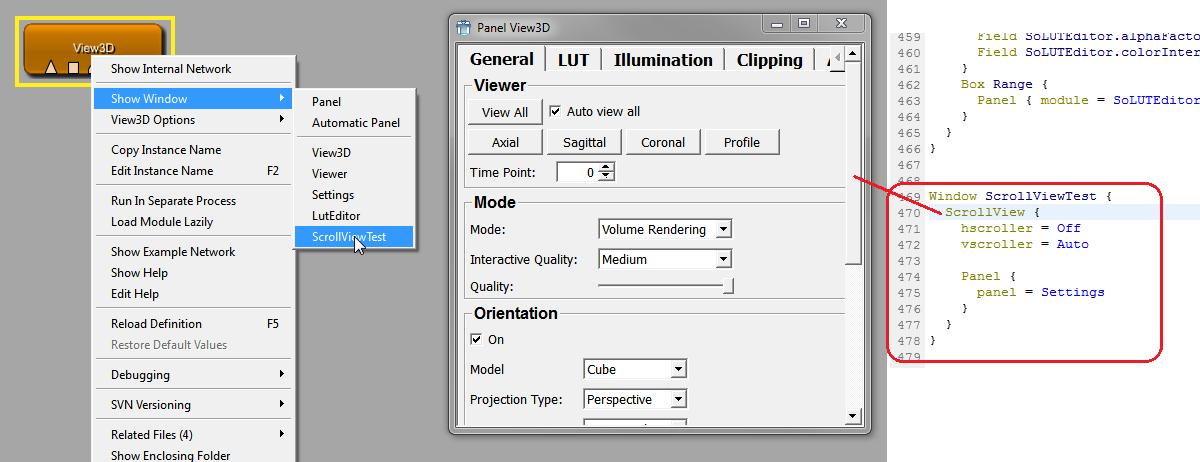Screen dimensions: 1200x462
Task: Click the Quality slider handle
Action: 728,287
